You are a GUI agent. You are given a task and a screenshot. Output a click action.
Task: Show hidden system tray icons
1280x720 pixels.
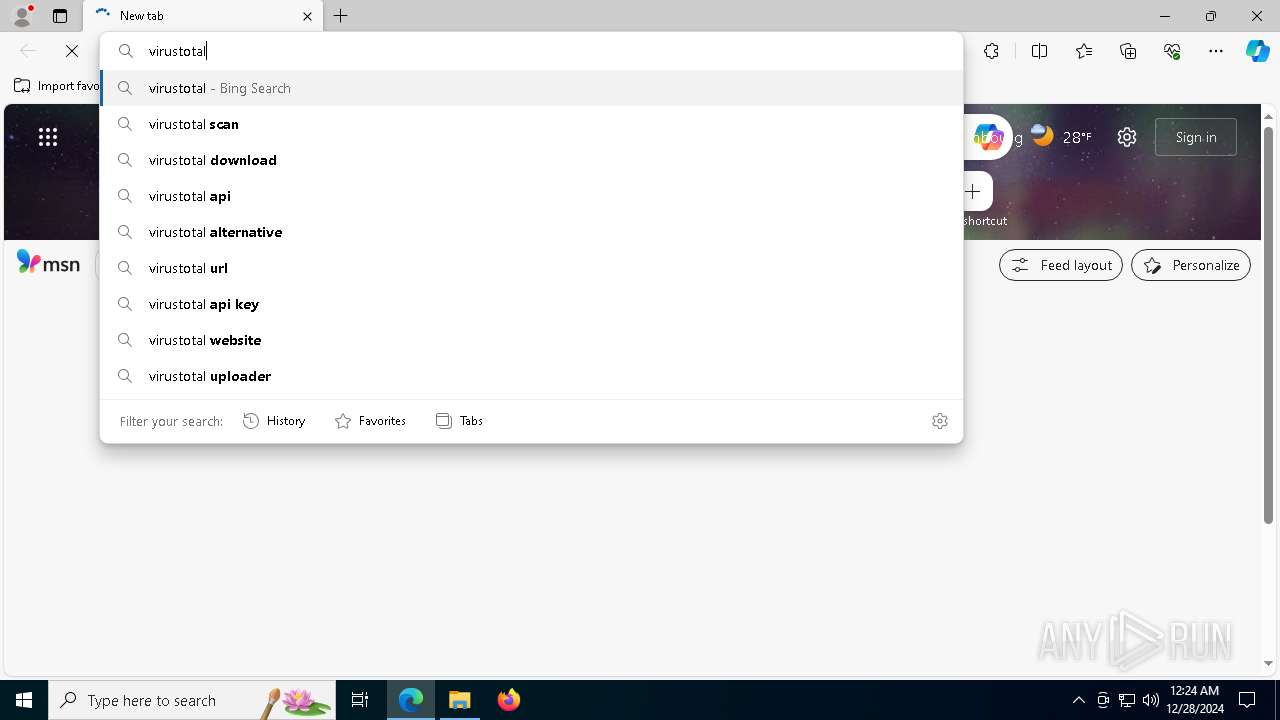[1078, 700]
